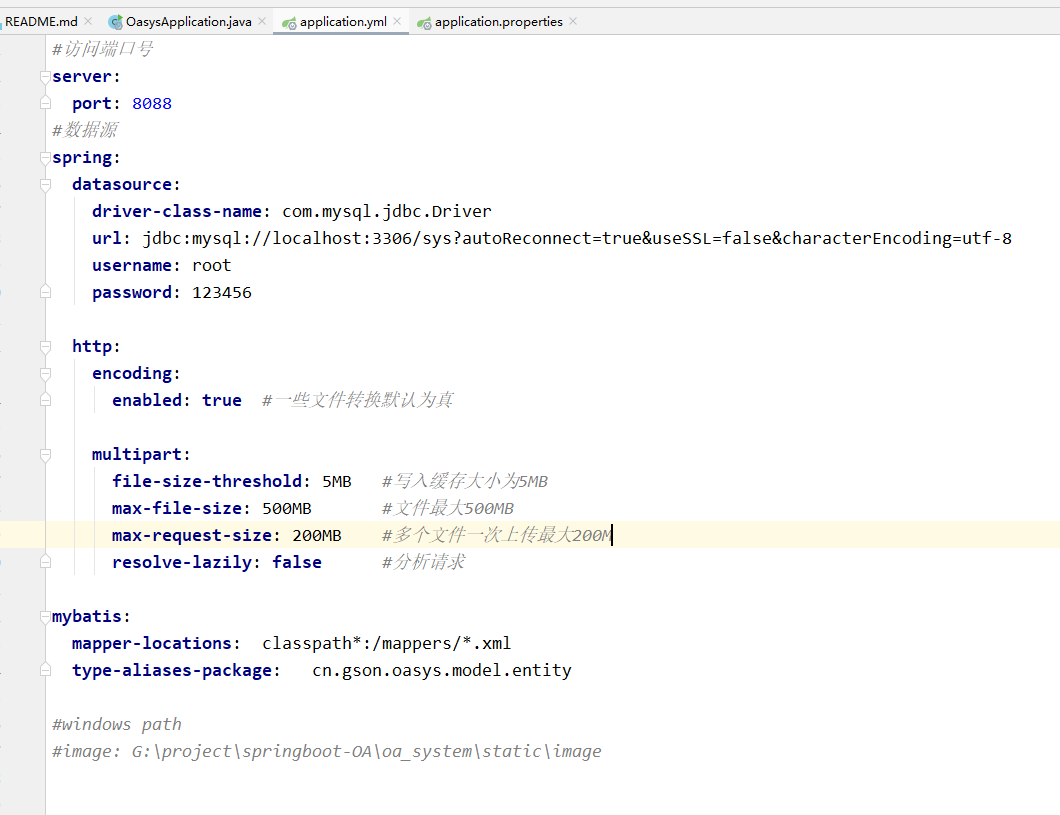This screenshot has height=815, width=1060.
Task: Click the port value 8088
Action: pos(152,103)
